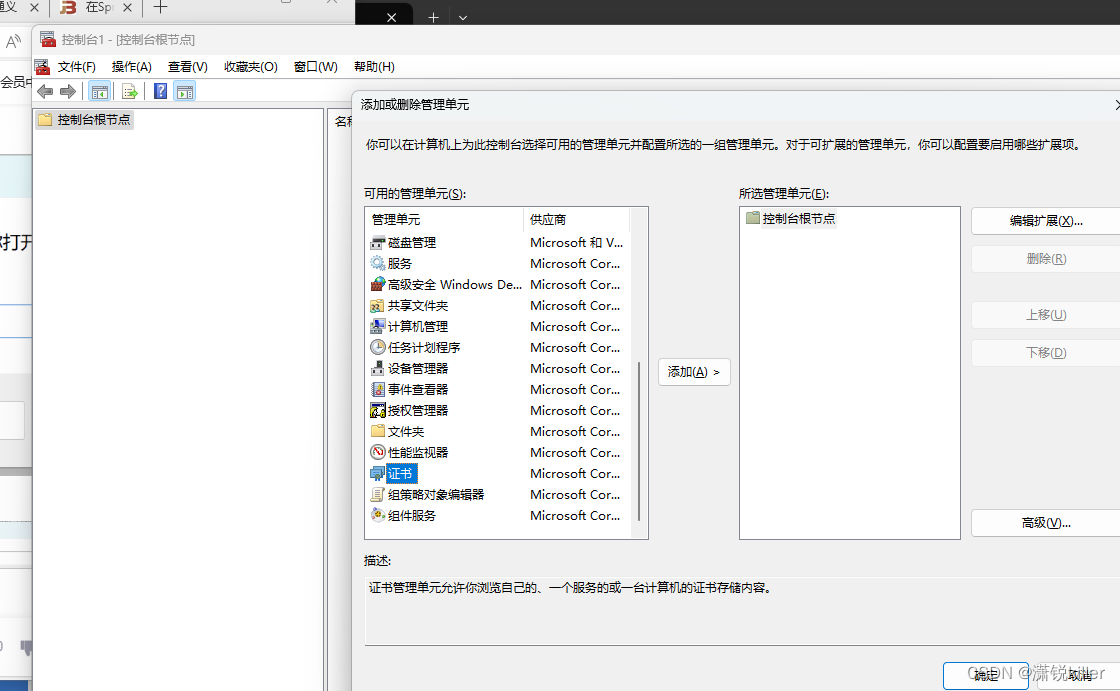Viewport: 1120px width, 691px height.
Task: Click the 高级安全 Windows Defender firewall icon
Action: click(377, 284)
